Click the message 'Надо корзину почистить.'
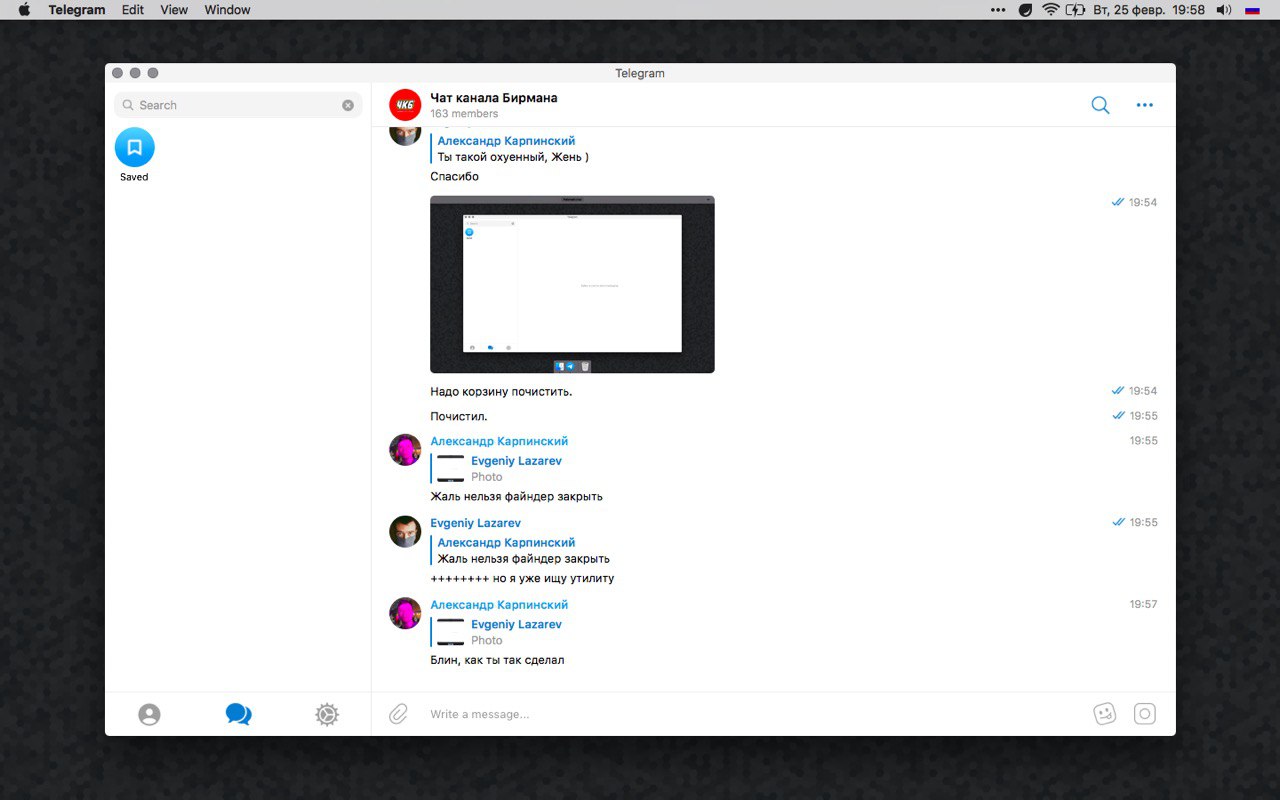1280x800 pixels. click(x=501, y=392)
